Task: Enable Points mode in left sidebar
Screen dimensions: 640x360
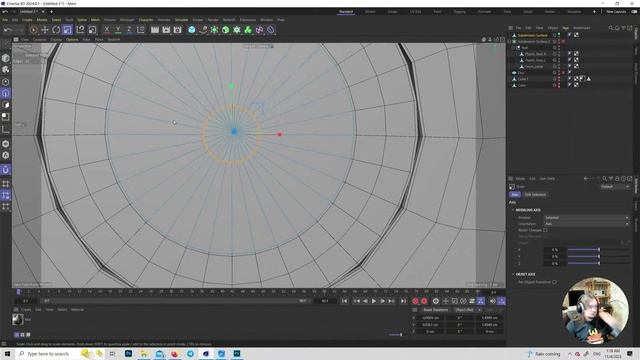Action: coord(5,82)
